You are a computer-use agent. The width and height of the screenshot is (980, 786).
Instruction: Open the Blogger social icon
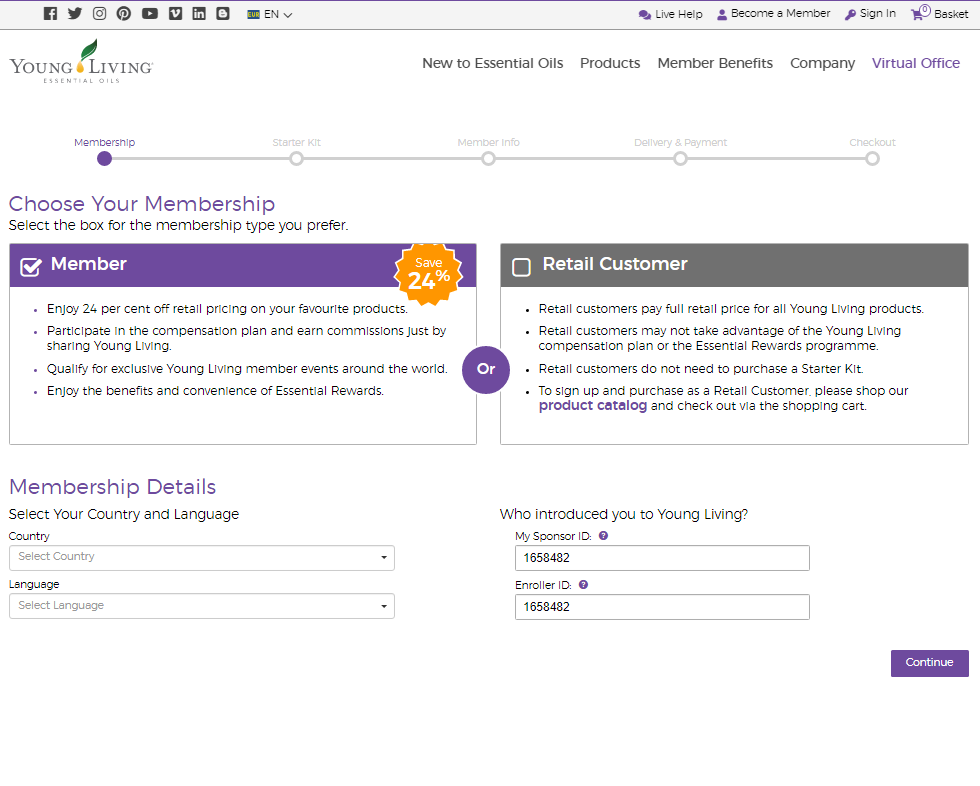[223, 14]
